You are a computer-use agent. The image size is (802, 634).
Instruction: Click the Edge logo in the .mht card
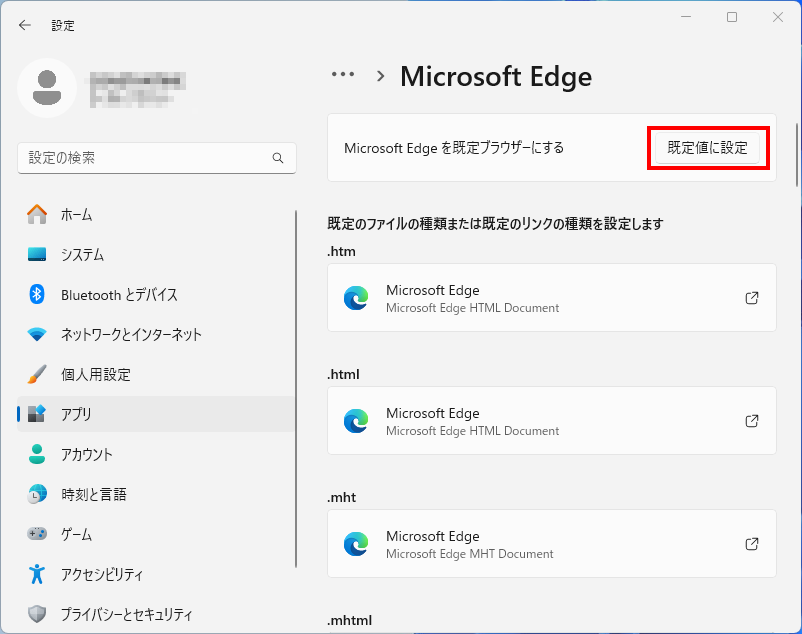pos(356,544)
